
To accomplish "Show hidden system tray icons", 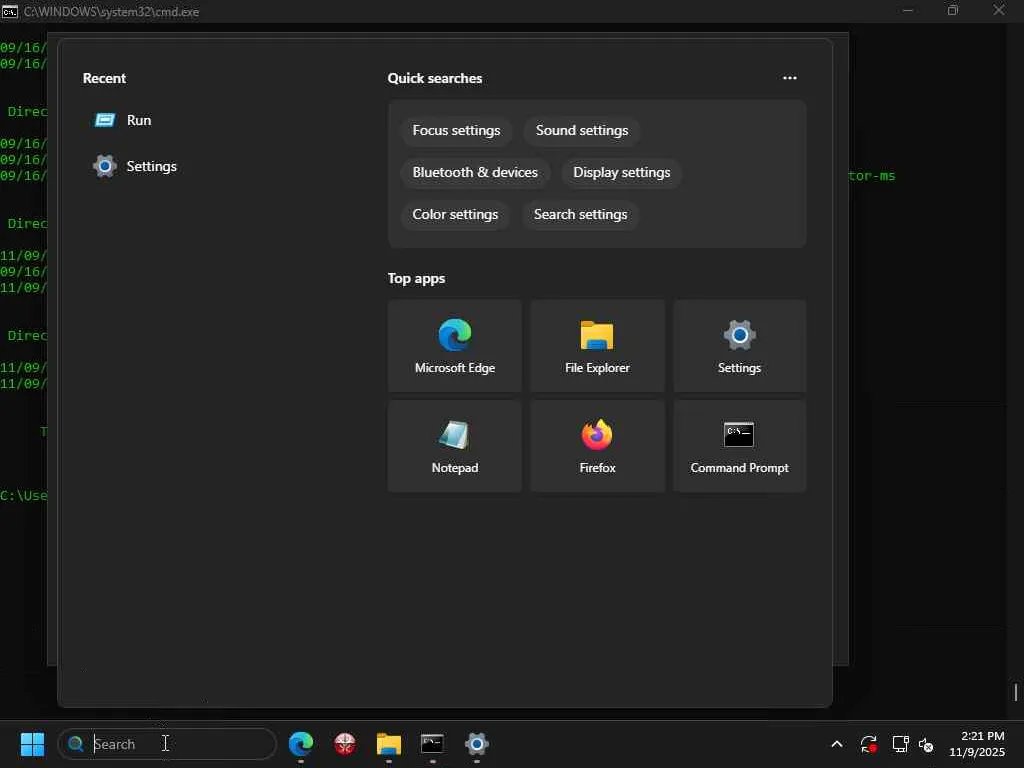I will pos(837,744).
